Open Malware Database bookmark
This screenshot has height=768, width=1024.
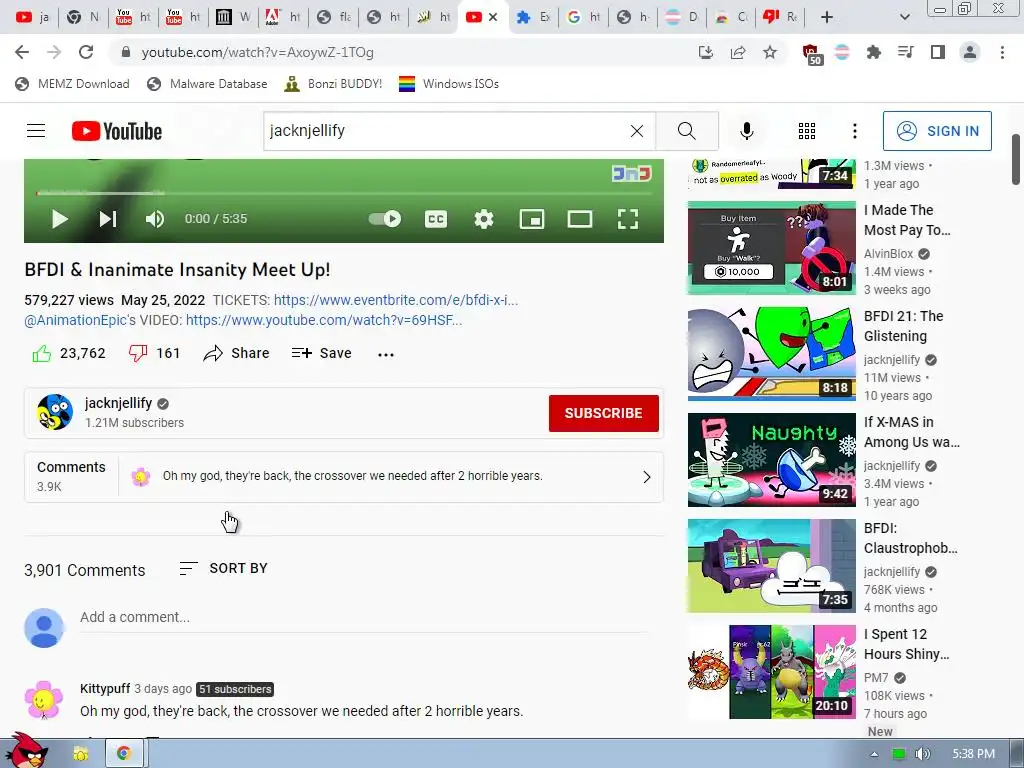pyautogui.click(x=207, y=84)
